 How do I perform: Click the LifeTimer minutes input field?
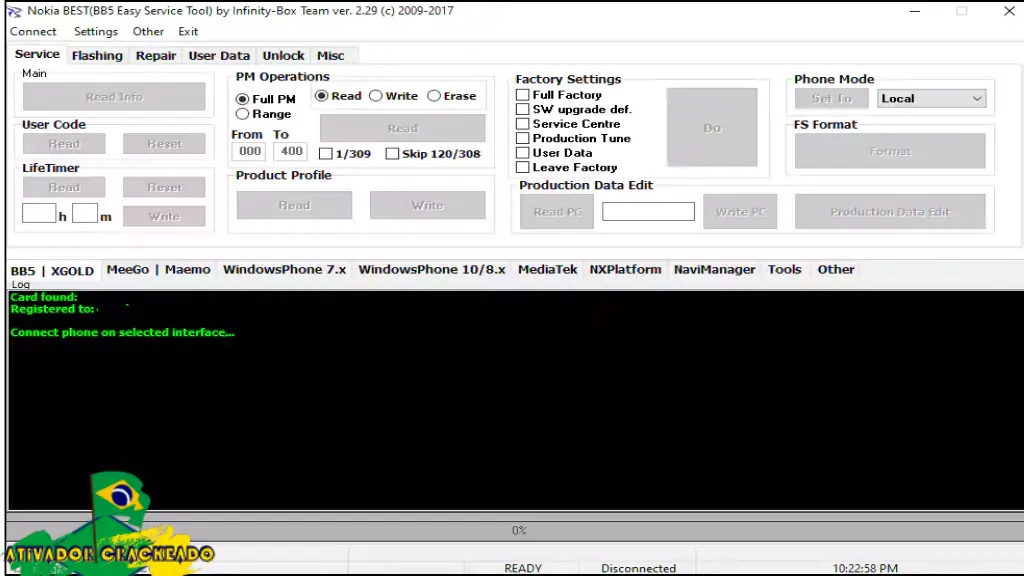click(x=85, y=214)
